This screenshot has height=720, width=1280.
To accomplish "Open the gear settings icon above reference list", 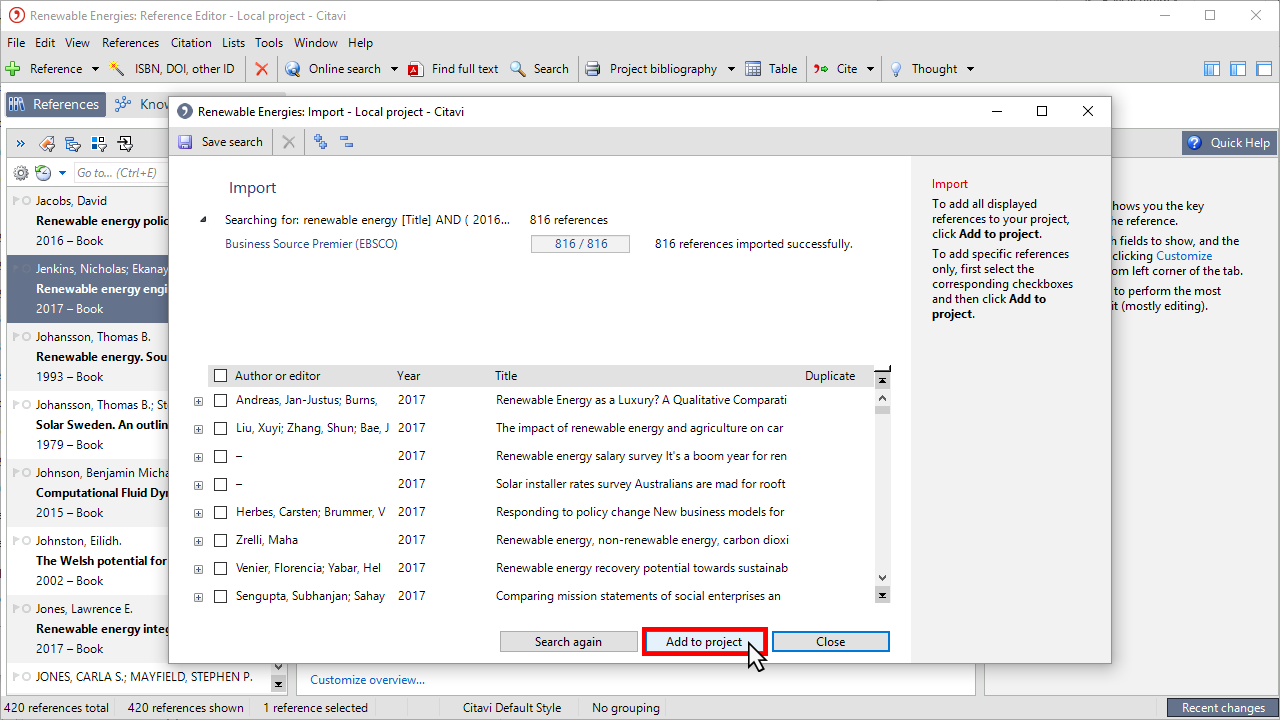I will click(x=21, y=173).
